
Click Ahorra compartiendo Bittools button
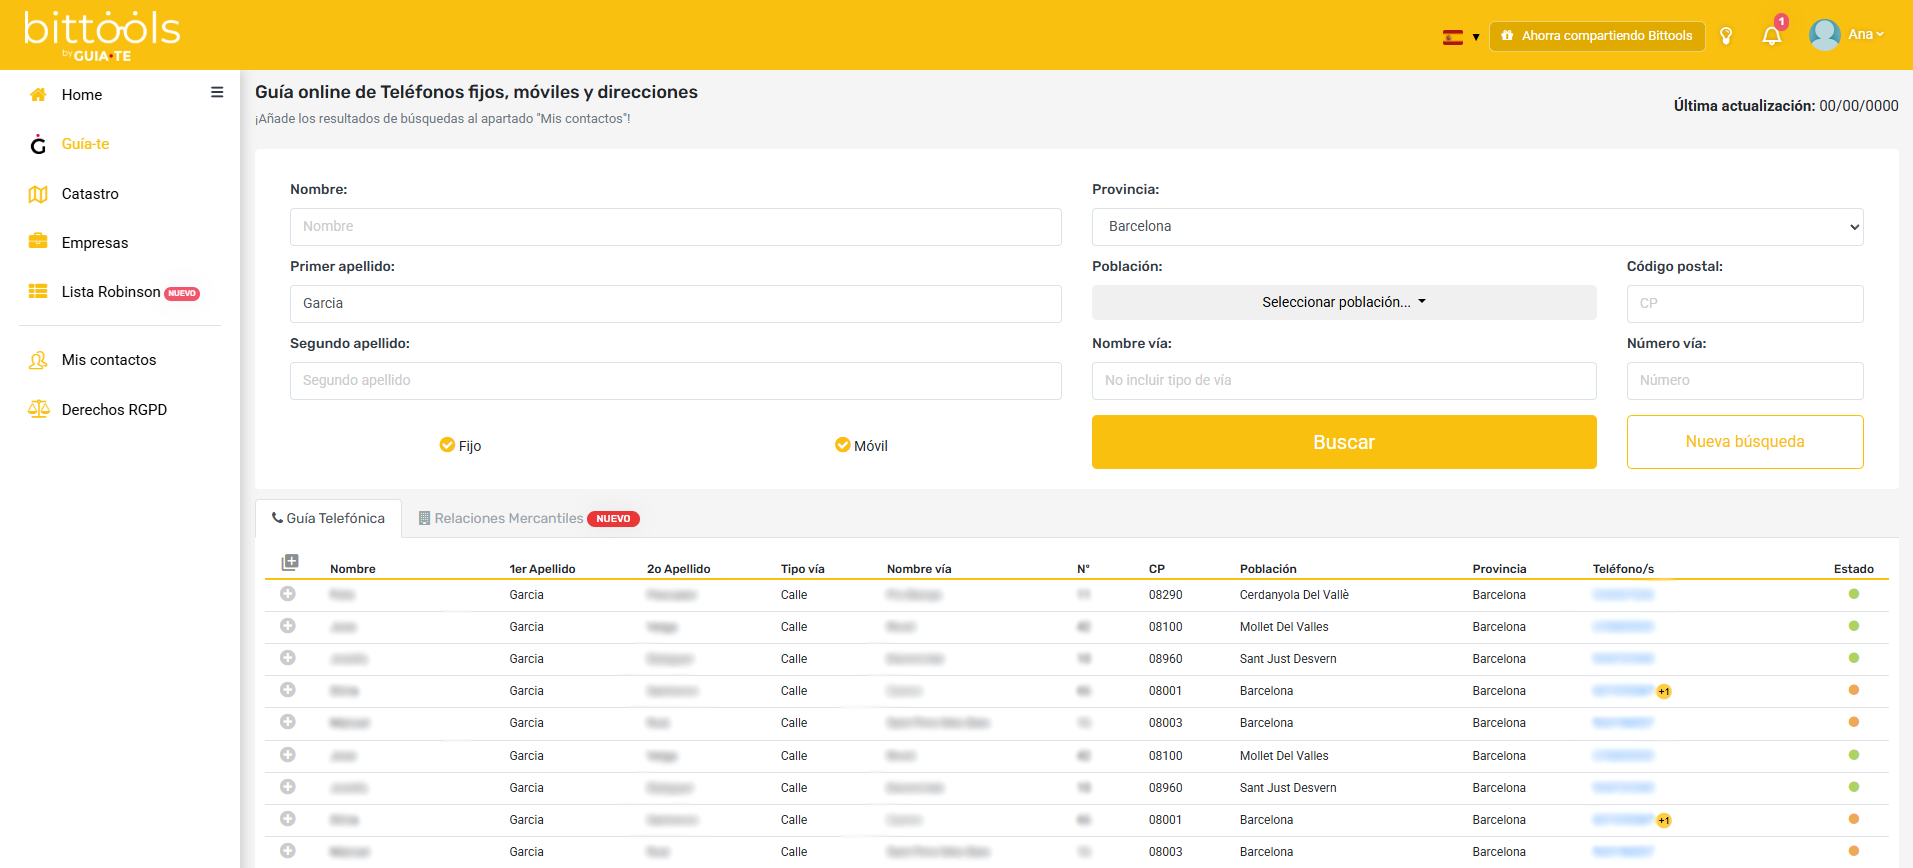tap(1597, 36)
